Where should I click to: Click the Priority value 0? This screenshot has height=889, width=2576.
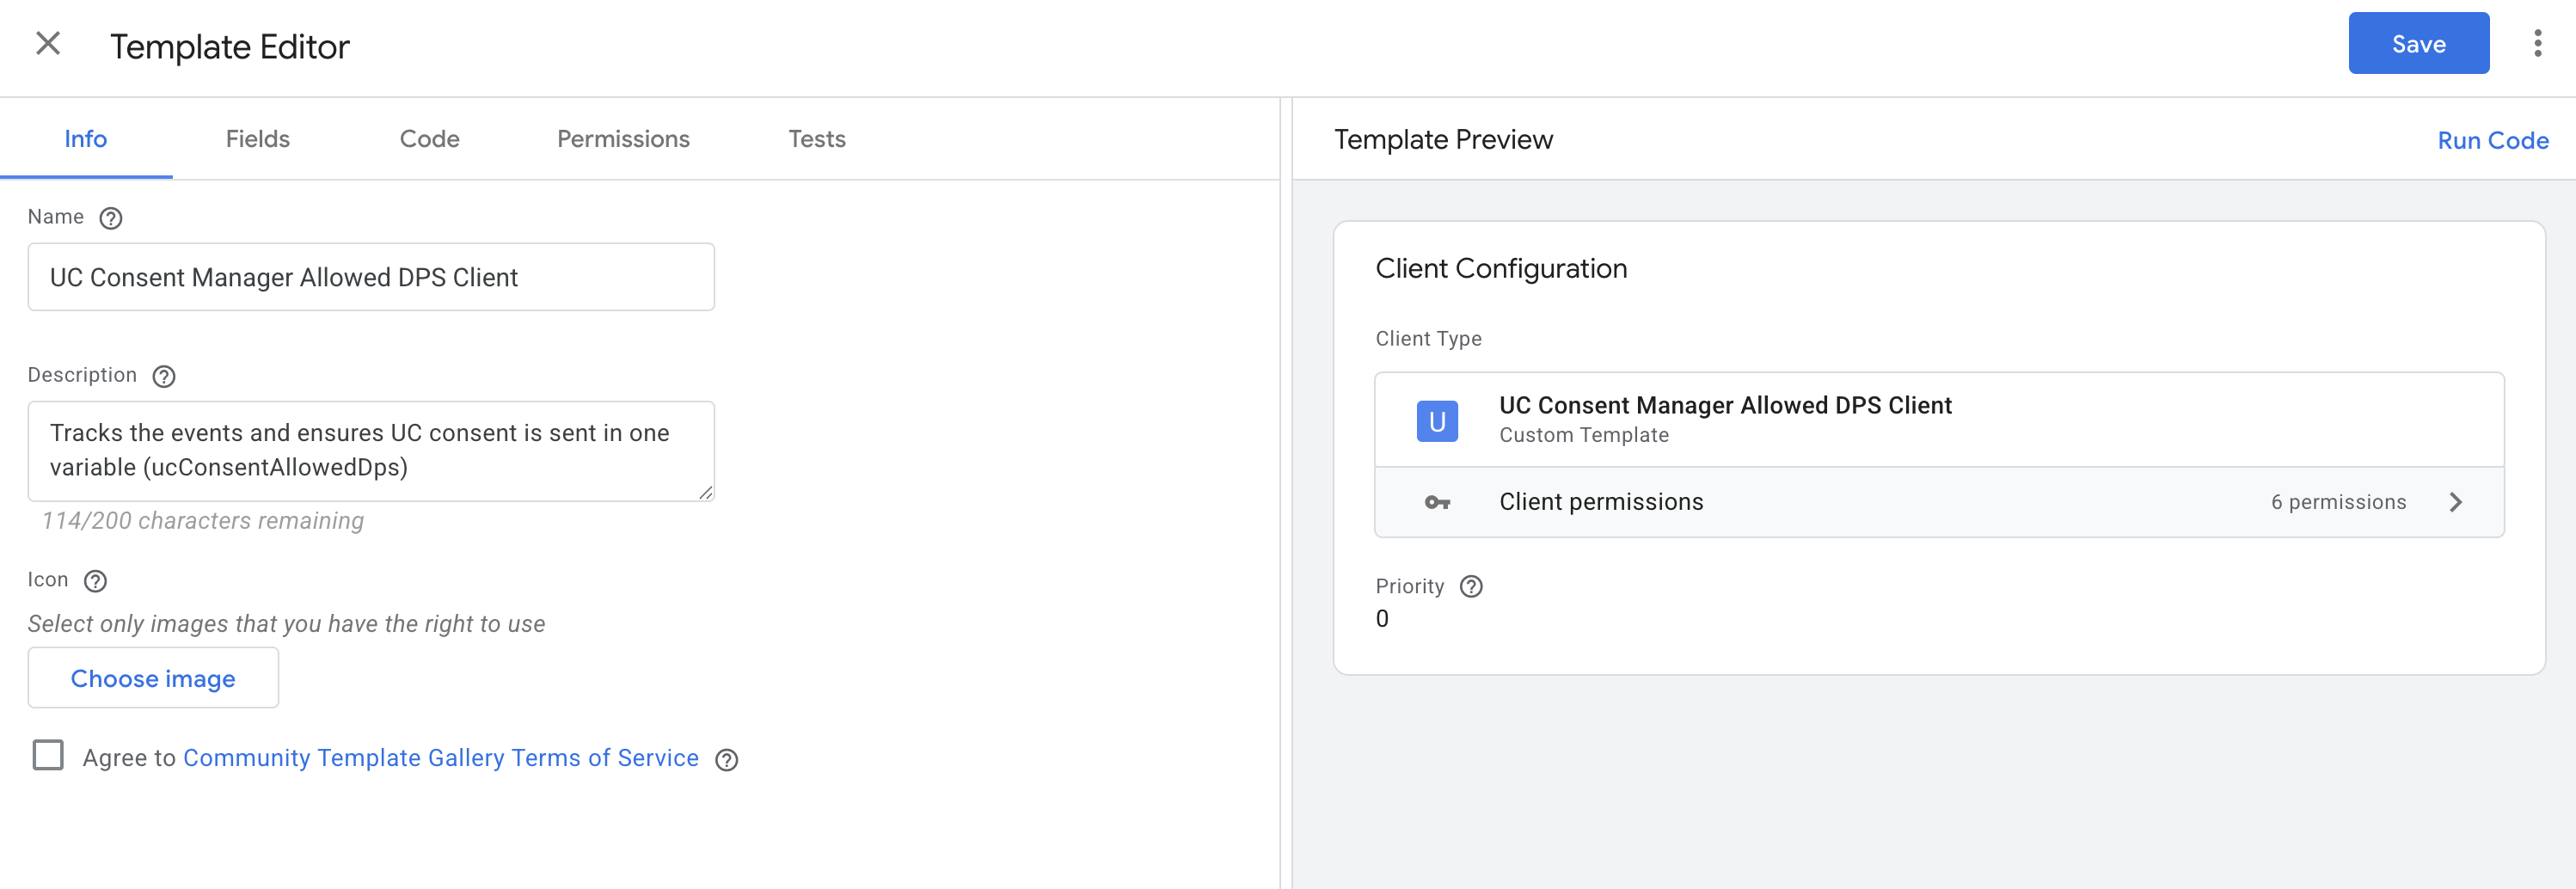tap(1382, 619)
